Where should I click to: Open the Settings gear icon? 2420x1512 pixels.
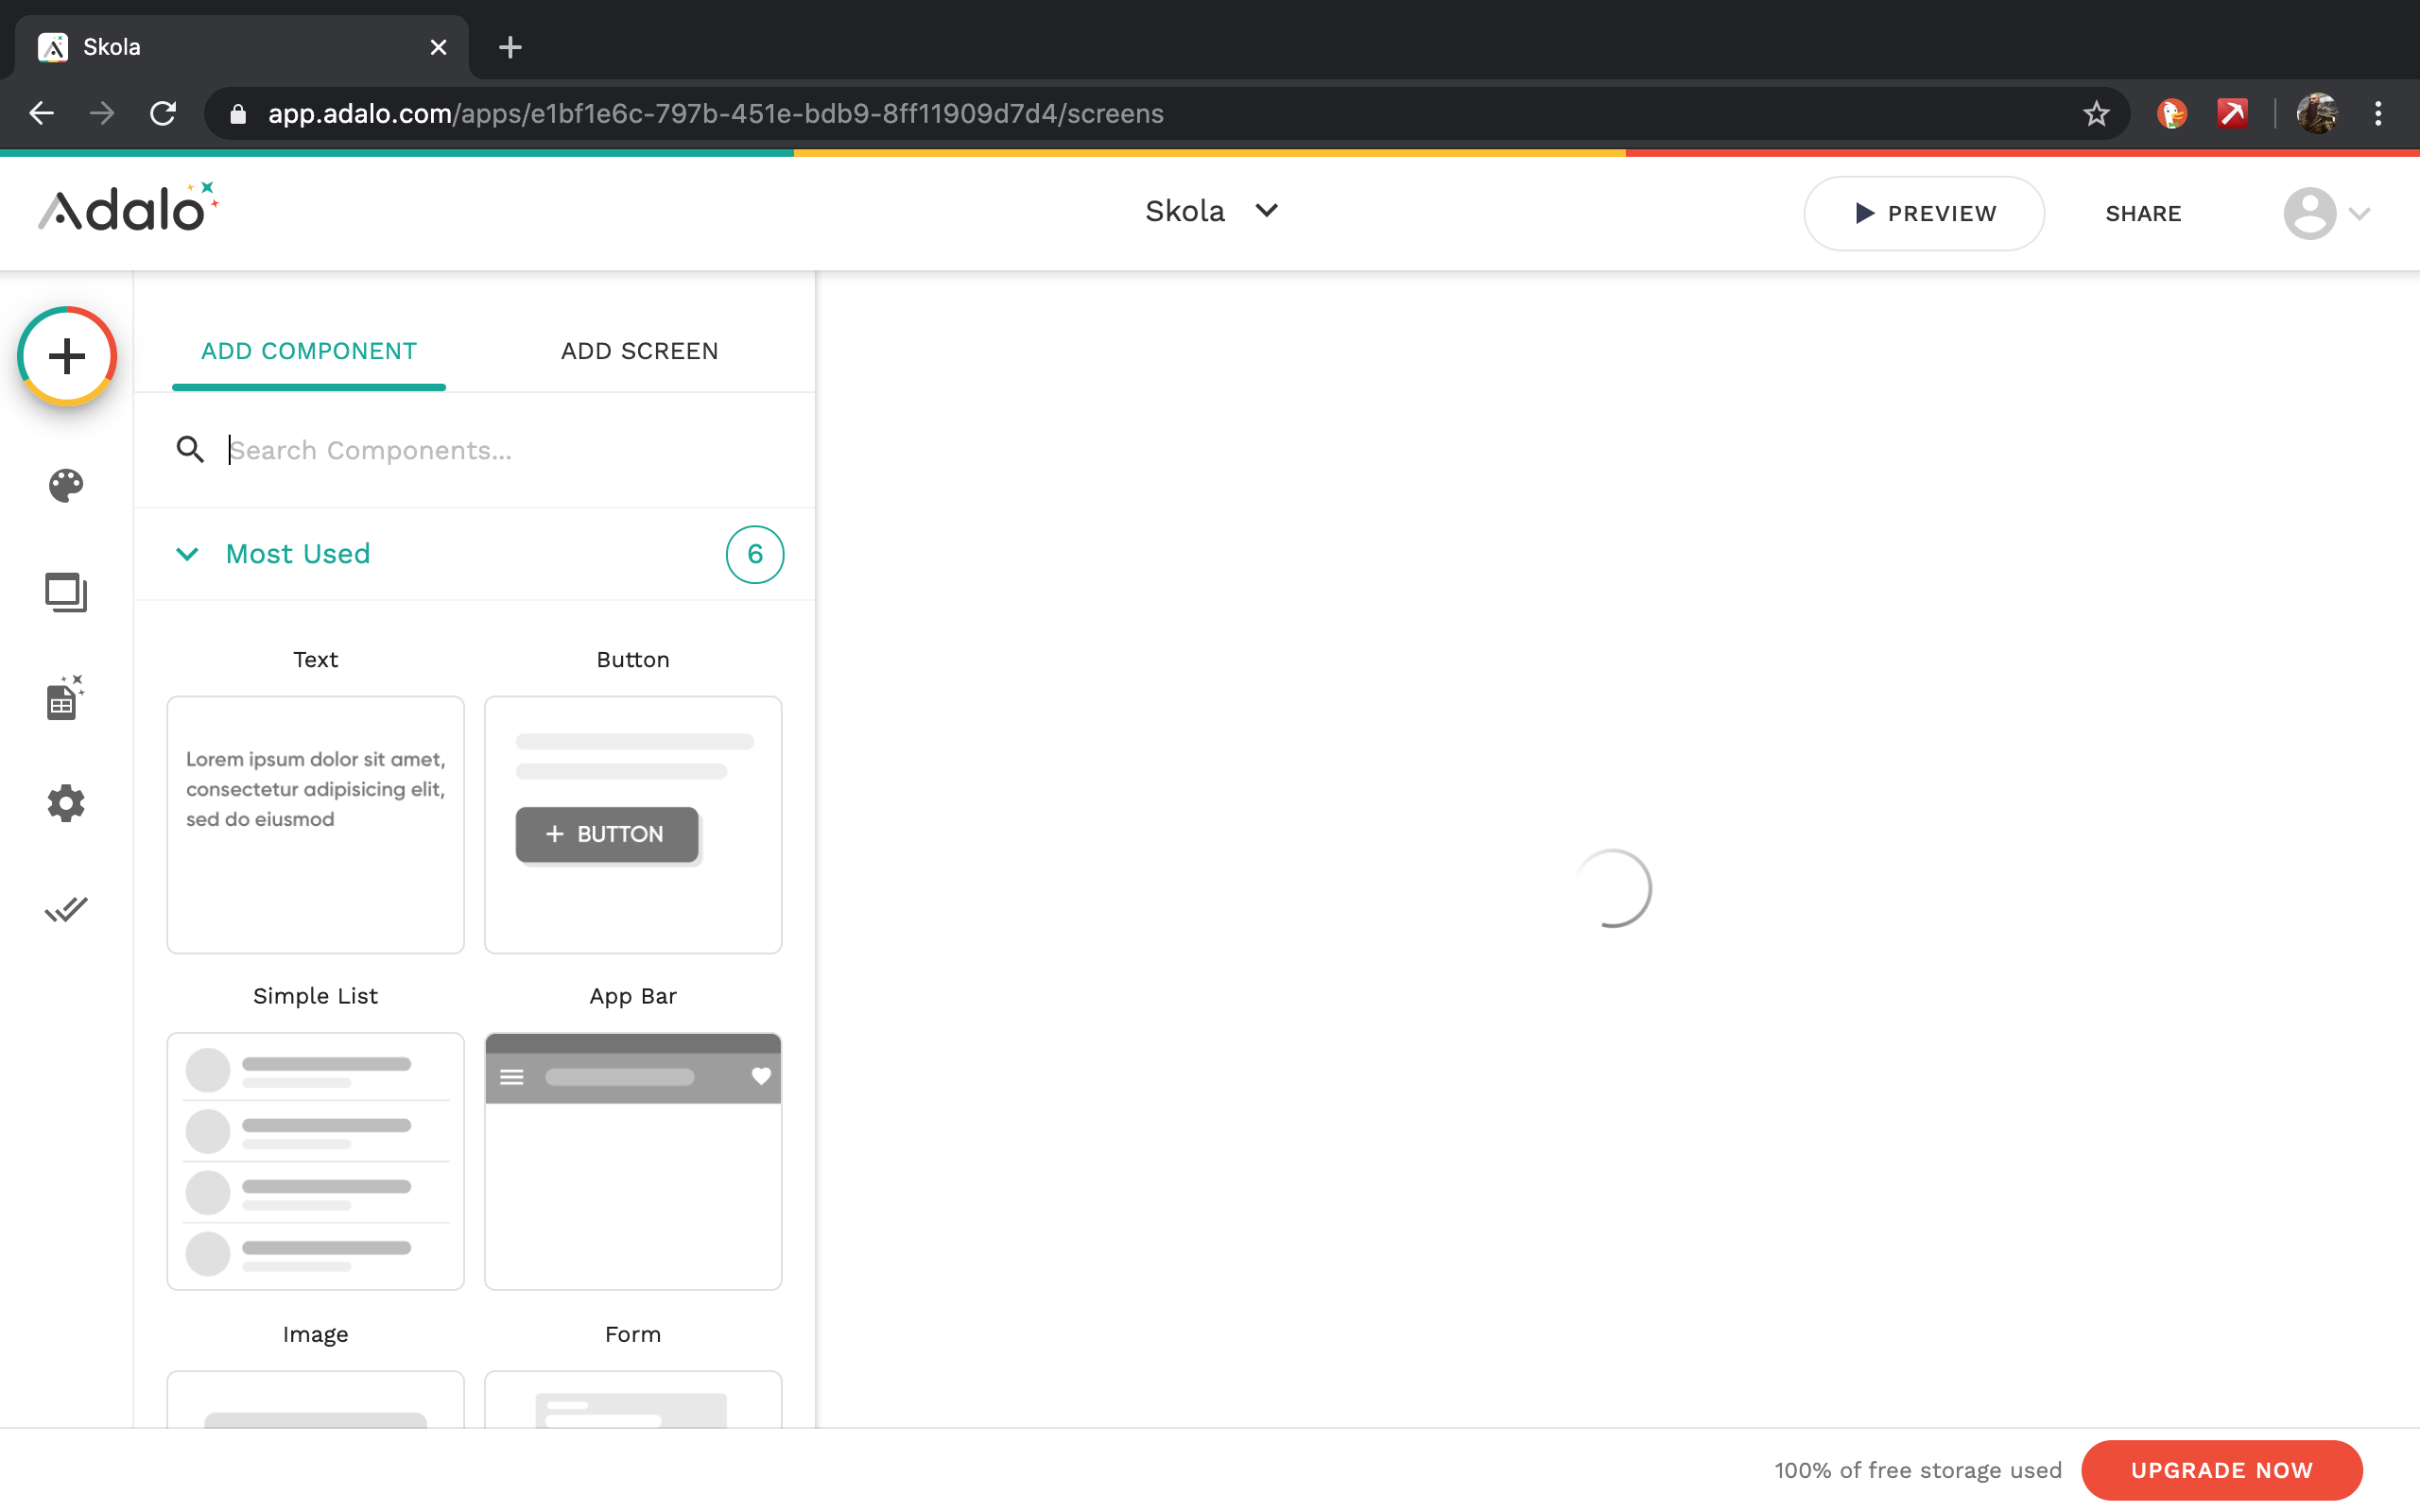(66, 803)
